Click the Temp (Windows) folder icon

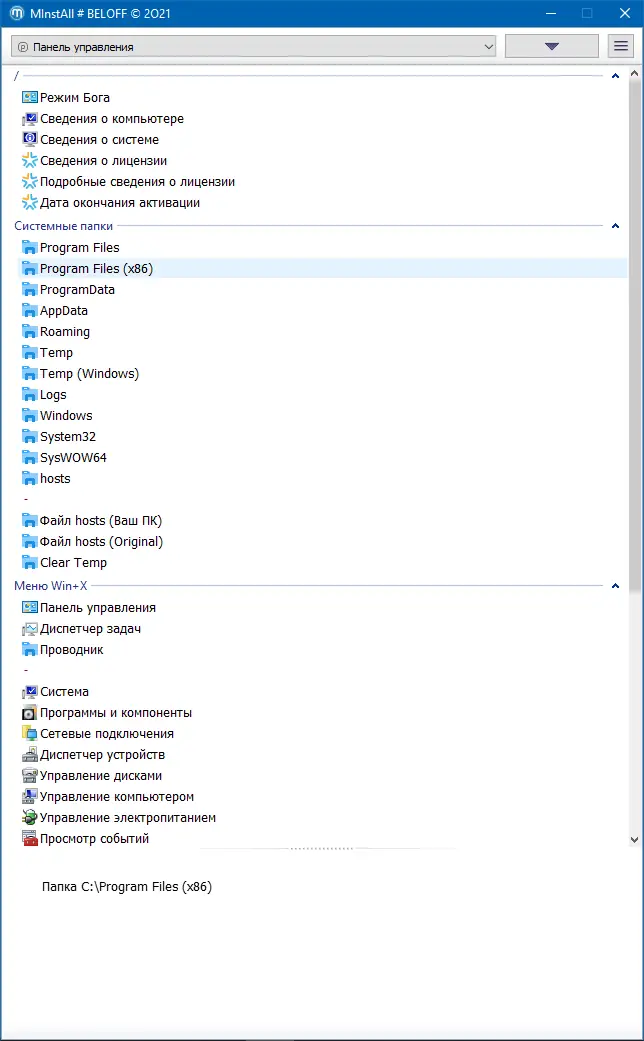pyautogui.click(x=29, y=374)
